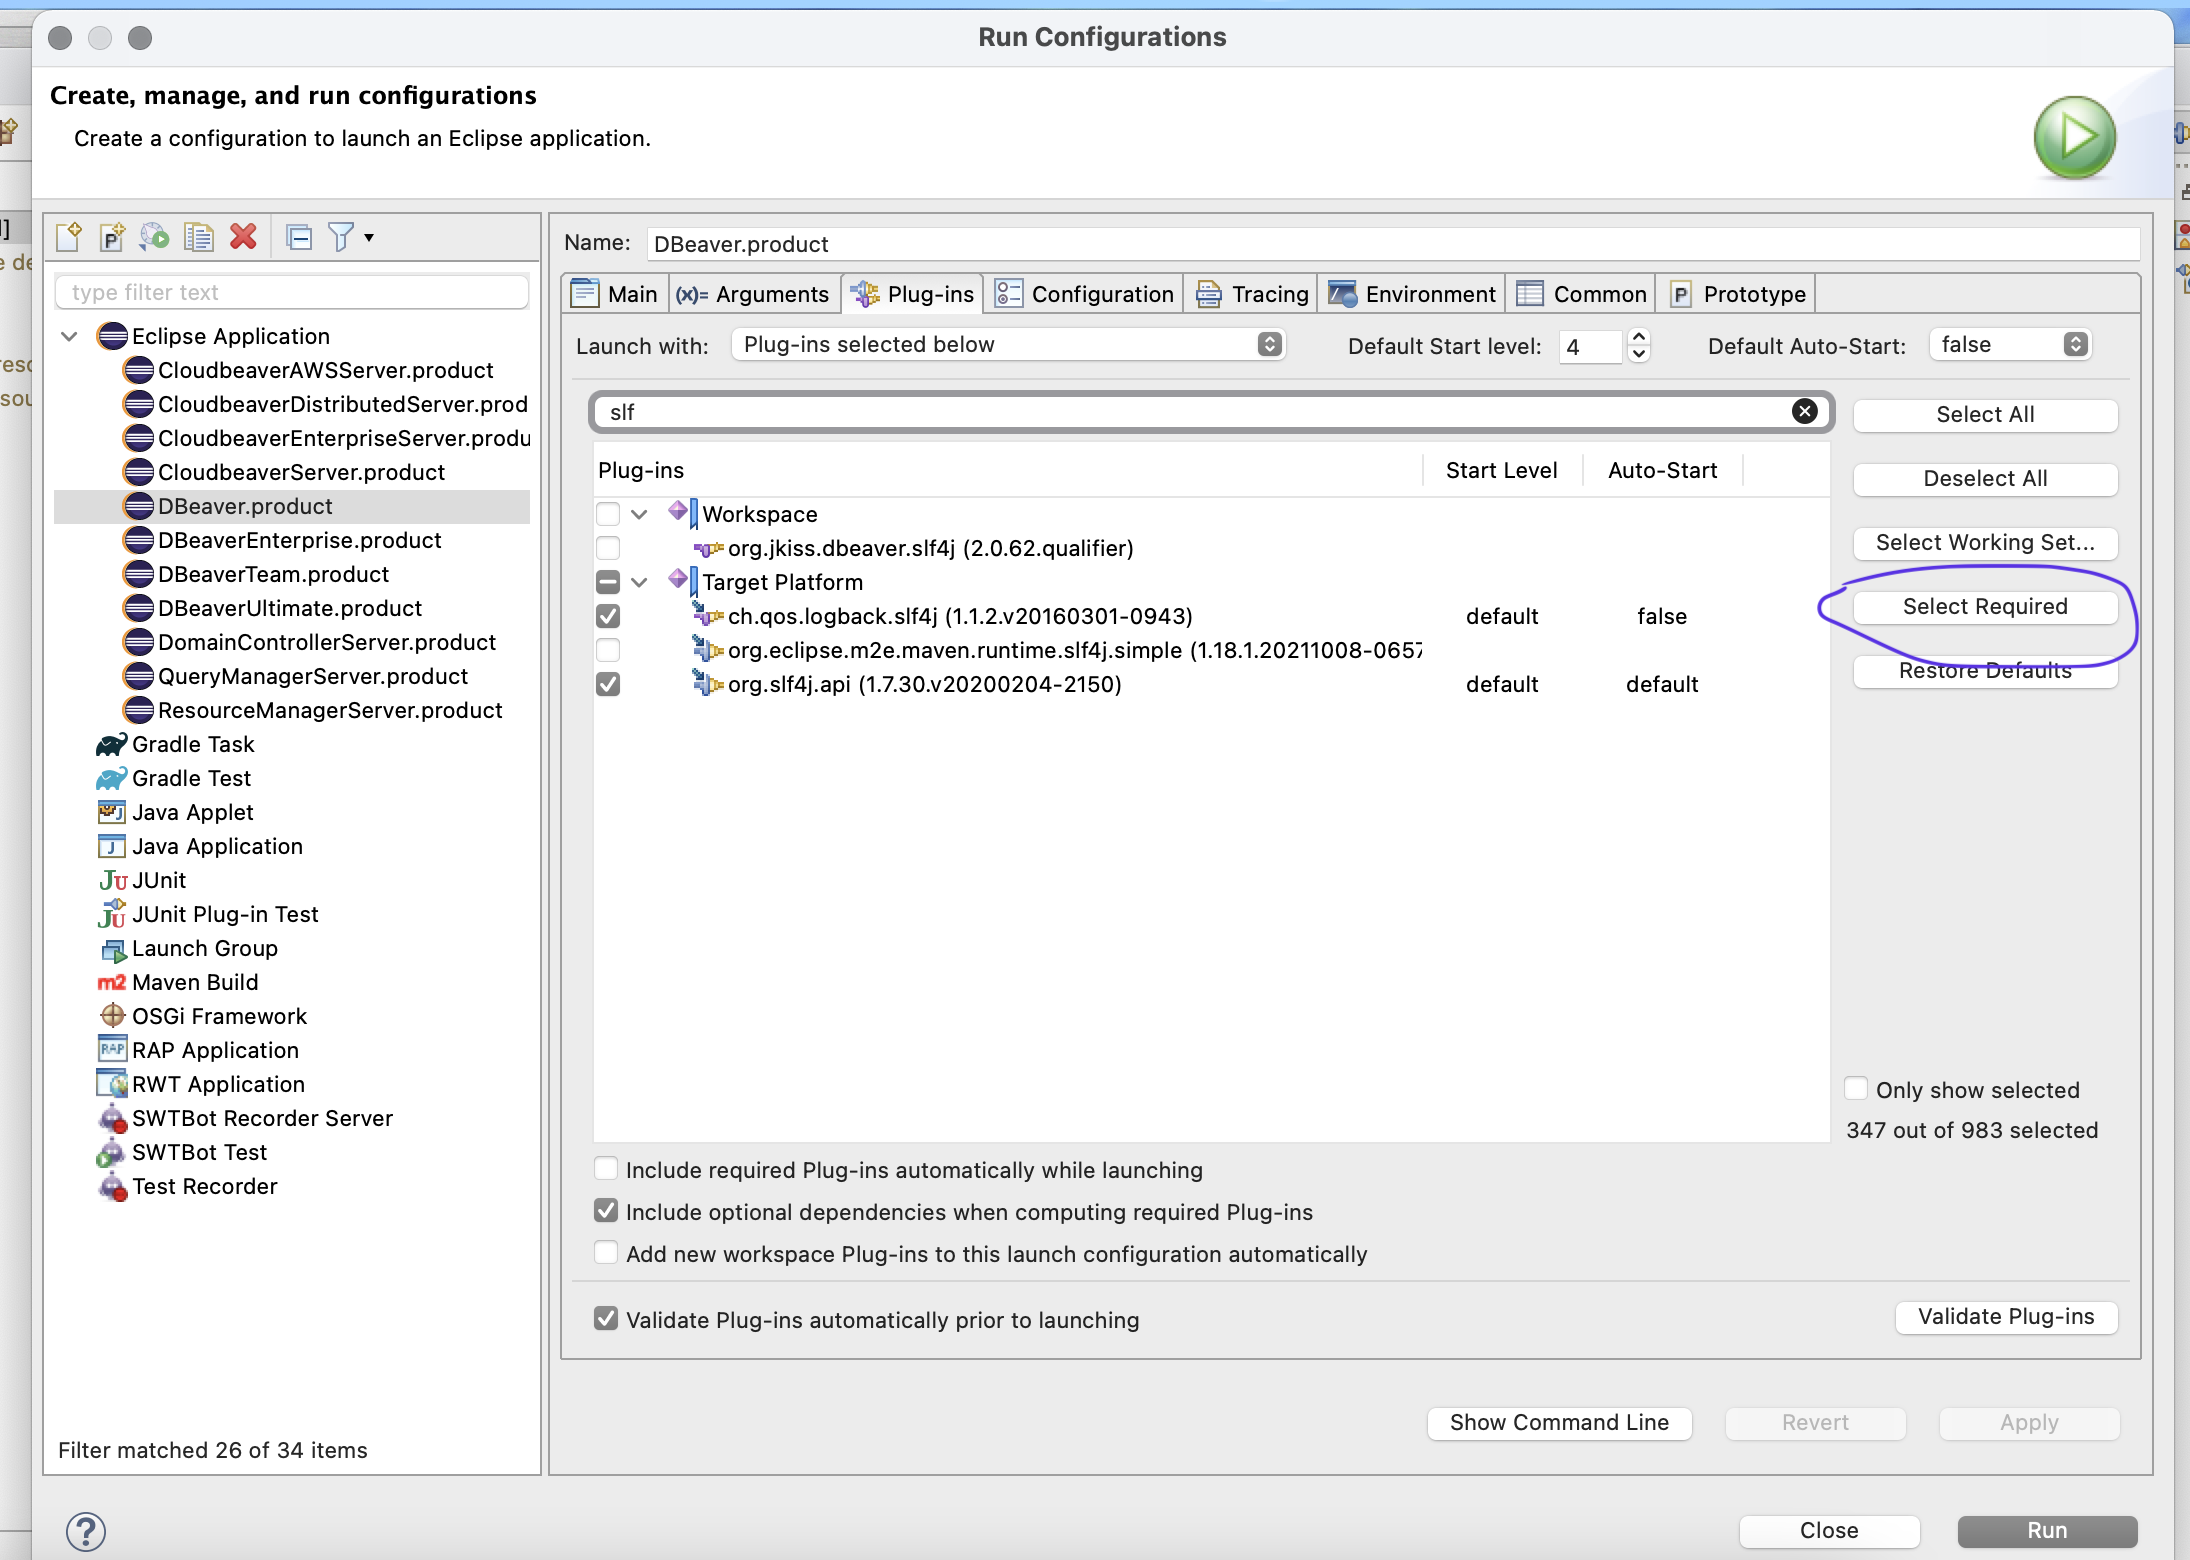Enable Include required Plug-ins automatically while launching

[605, 1169]
